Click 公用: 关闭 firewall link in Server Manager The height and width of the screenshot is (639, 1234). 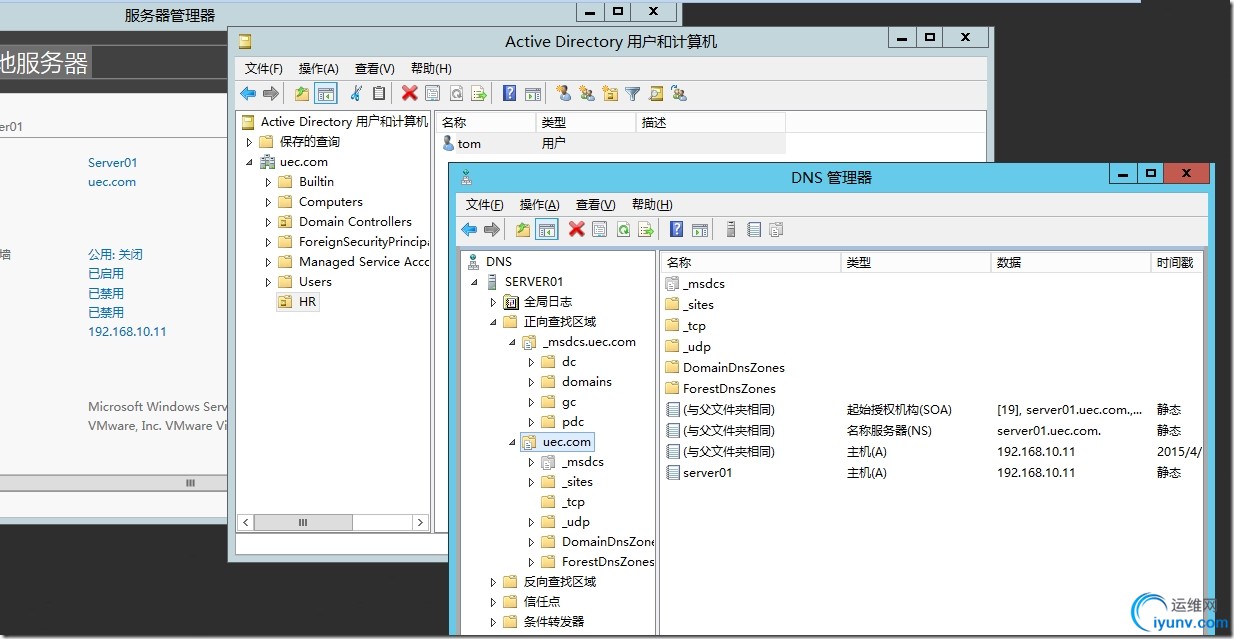(115, 255)
